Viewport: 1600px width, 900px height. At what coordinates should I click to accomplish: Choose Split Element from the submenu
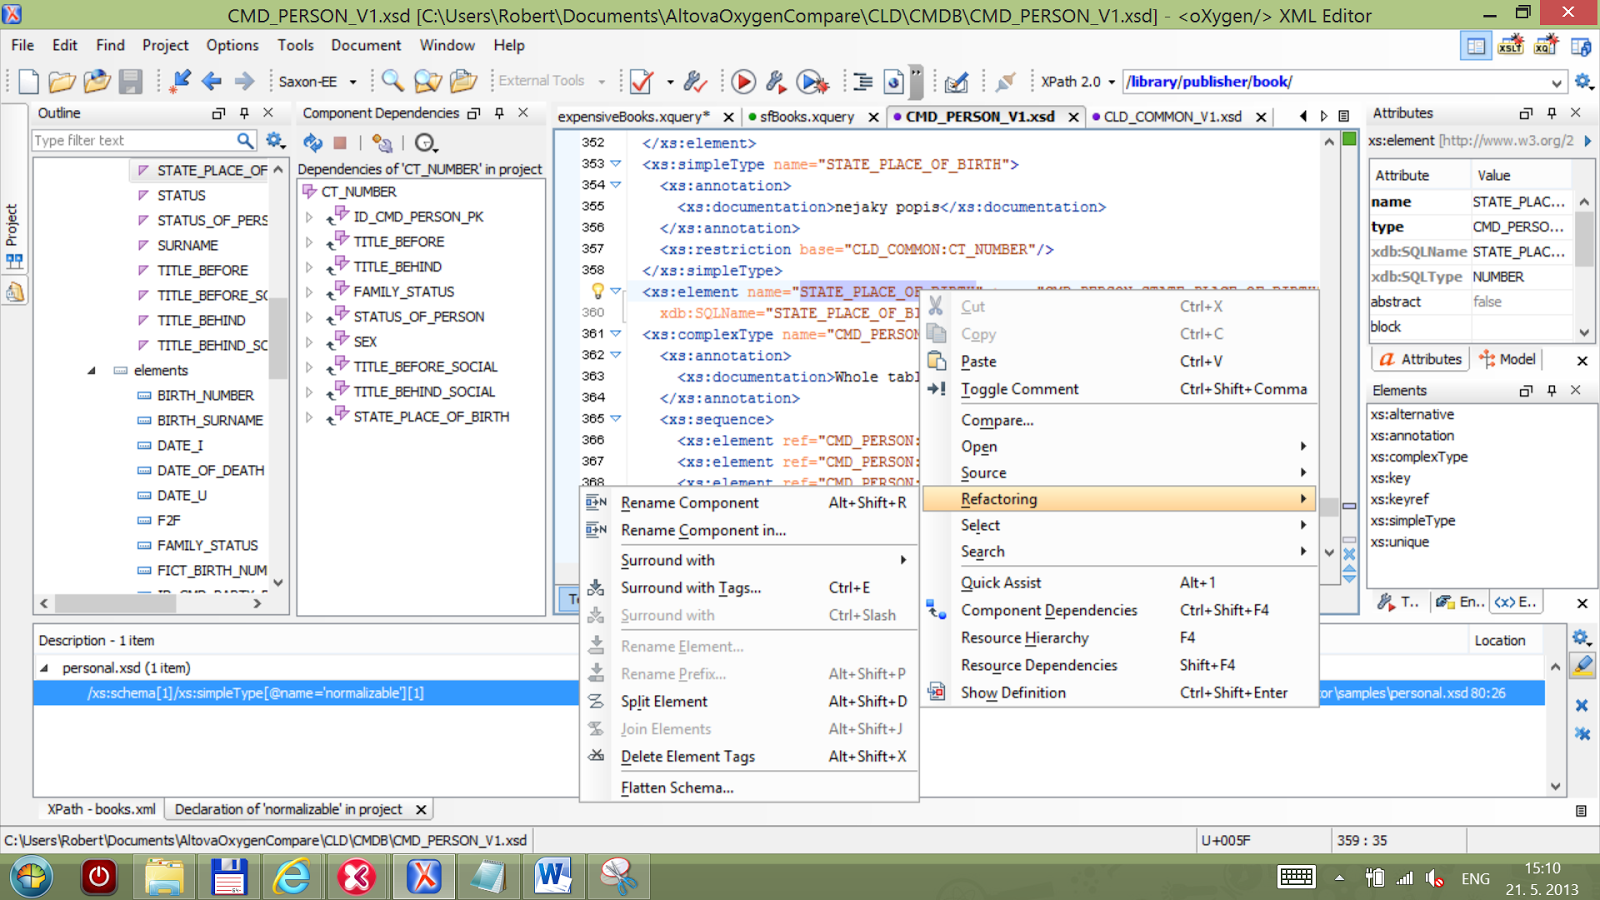coord(749,701)
